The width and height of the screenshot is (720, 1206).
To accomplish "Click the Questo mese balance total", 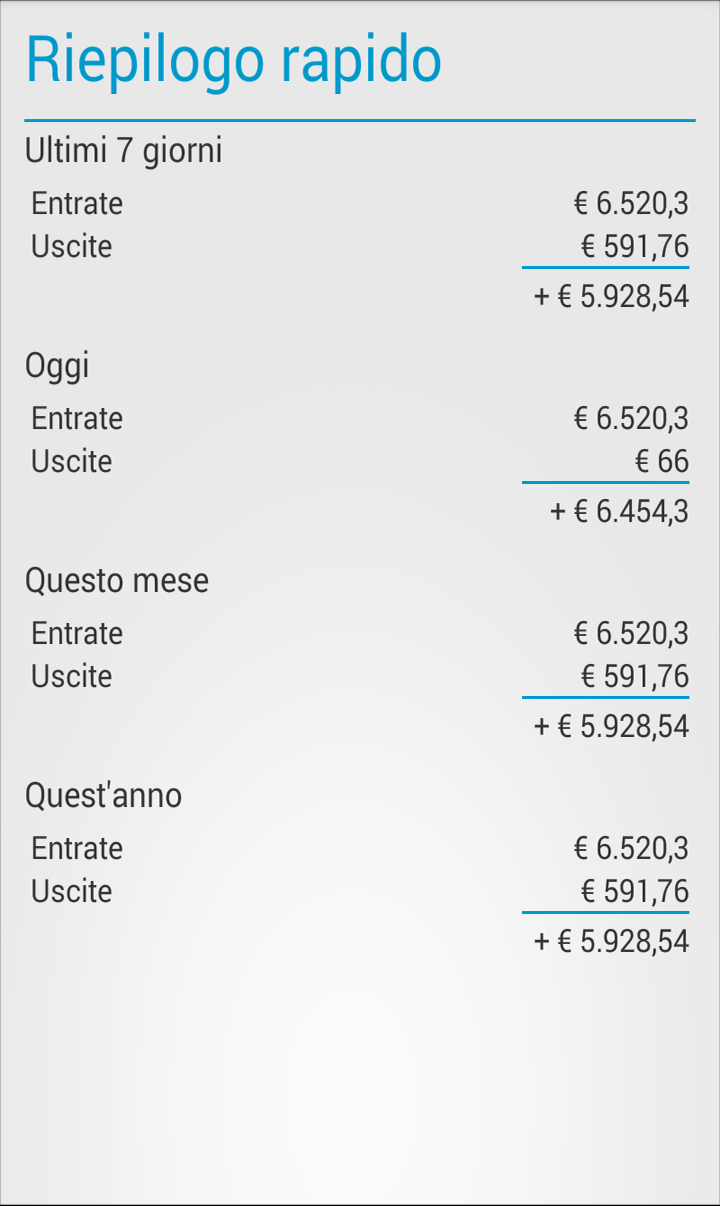I will click(612, 727).
